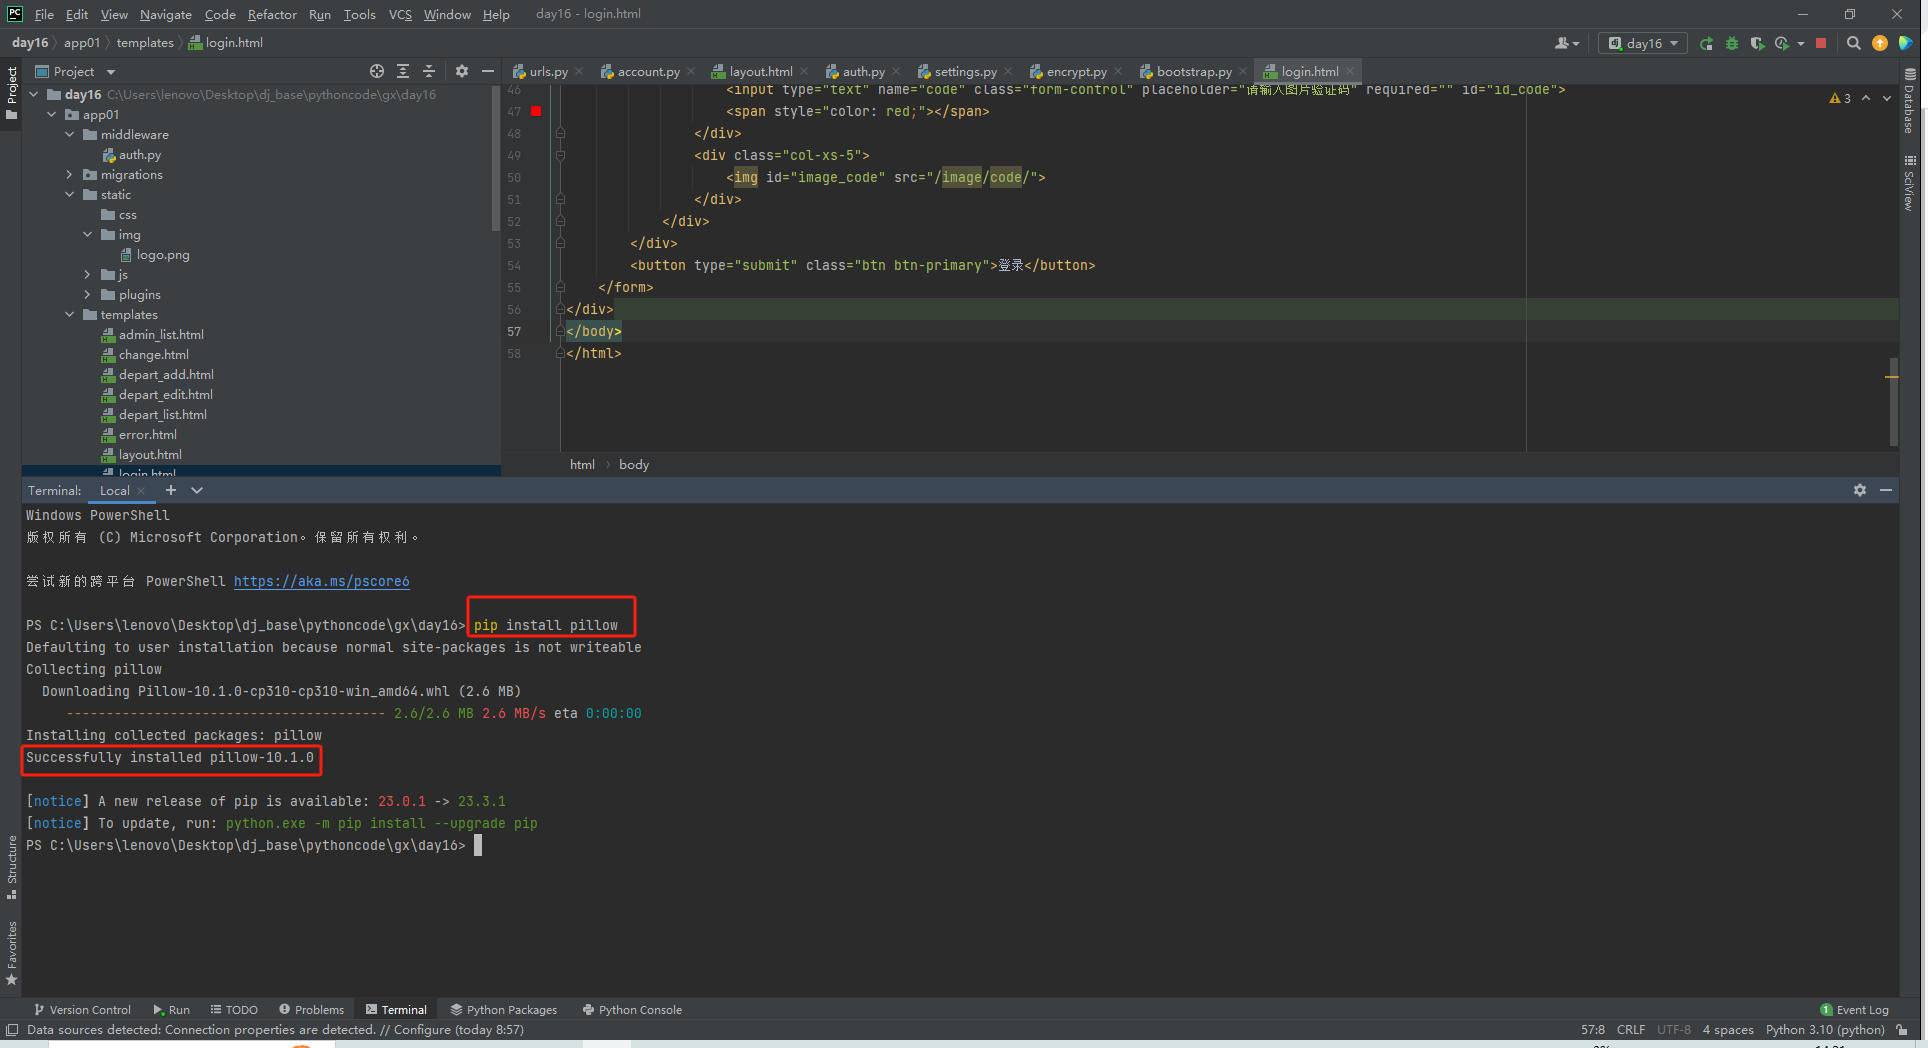This screenshot has width=1928, height=1048.
Task: Expand the plugins folder
Action: [88, 295]
